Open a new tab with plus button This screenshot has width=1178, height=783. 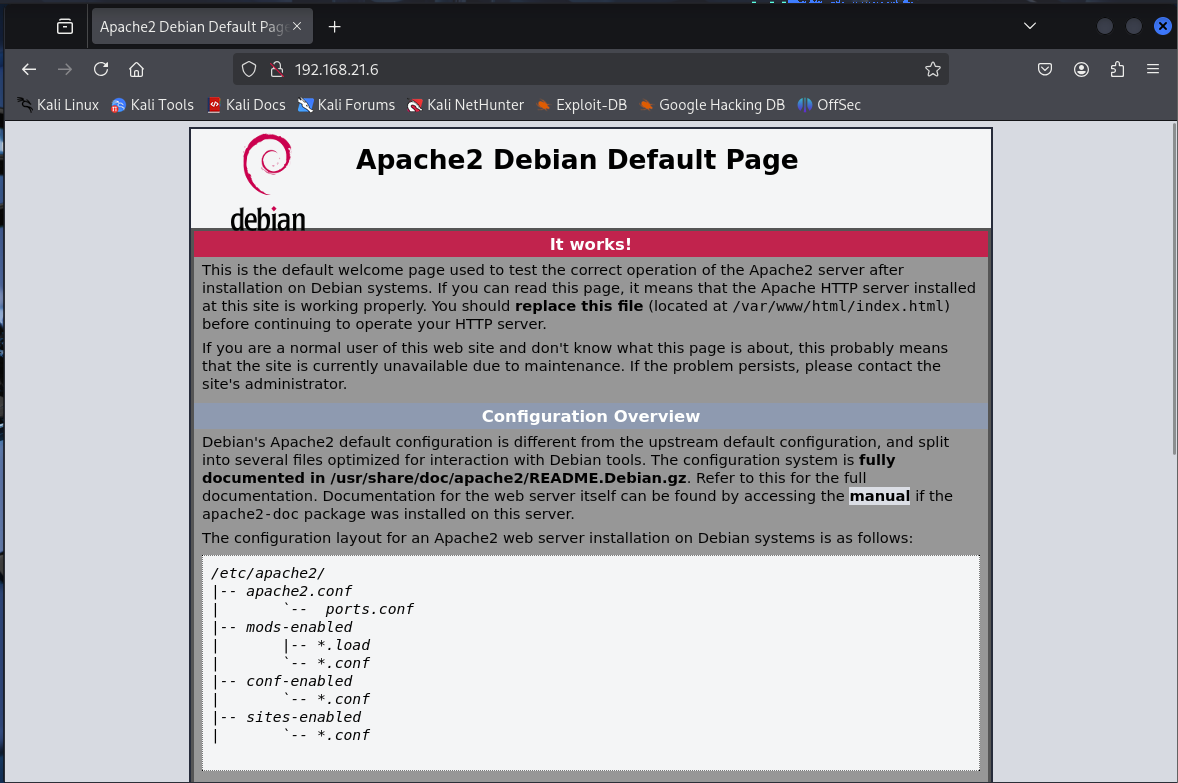click(334, 27)
